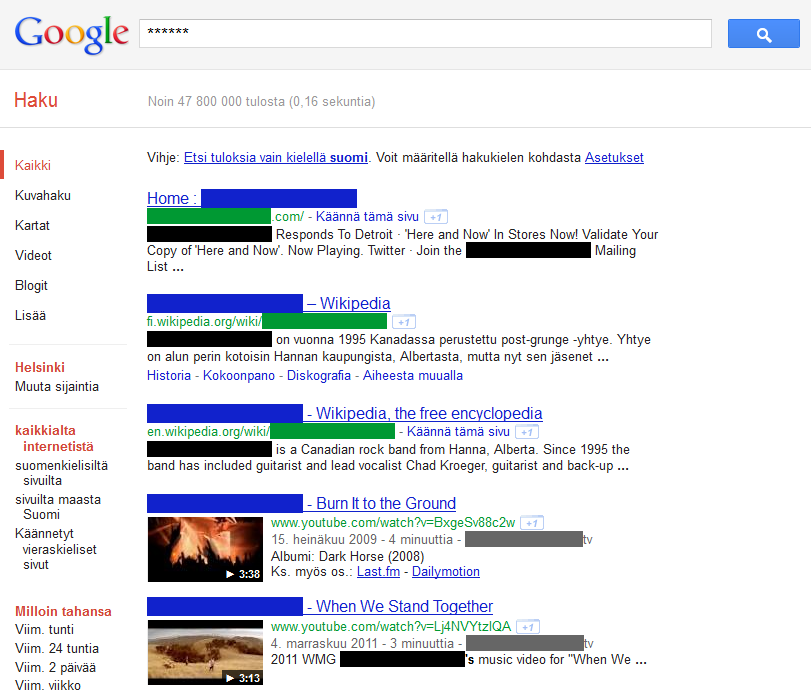Click +1 button on When We Stand Together result

528,627
